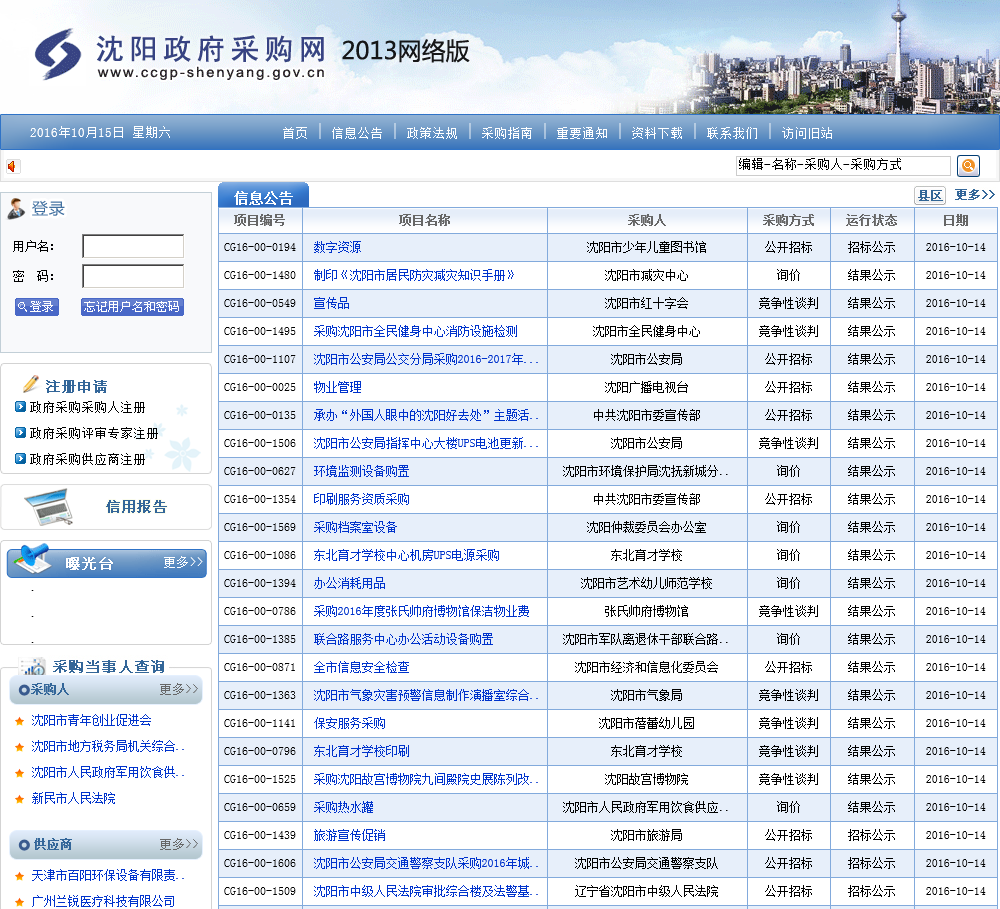Click the speaker announcement icon
The image size is (1000, 909).
[x=12, y=166]
